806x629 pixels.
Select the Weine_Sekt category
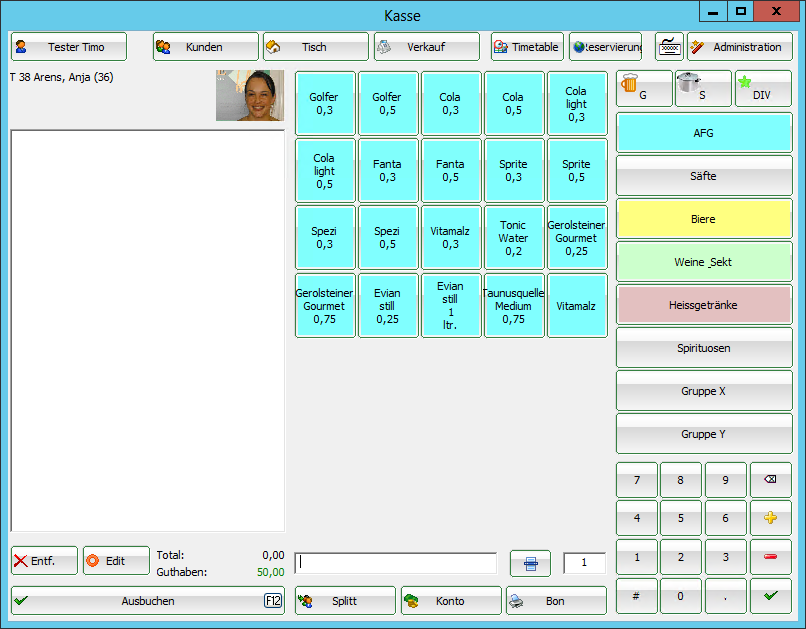[704, 262]
